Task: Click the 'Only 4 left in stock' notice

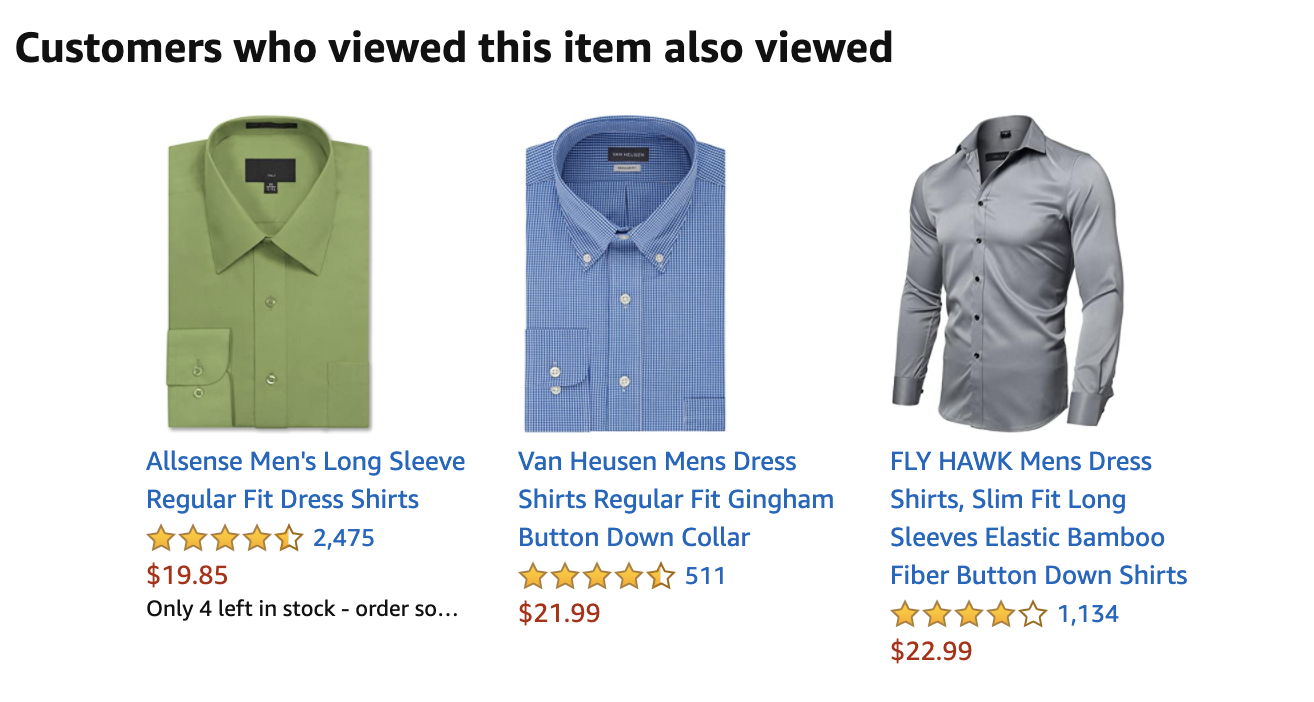Action: pyautogui.click(x=302, y=608)
